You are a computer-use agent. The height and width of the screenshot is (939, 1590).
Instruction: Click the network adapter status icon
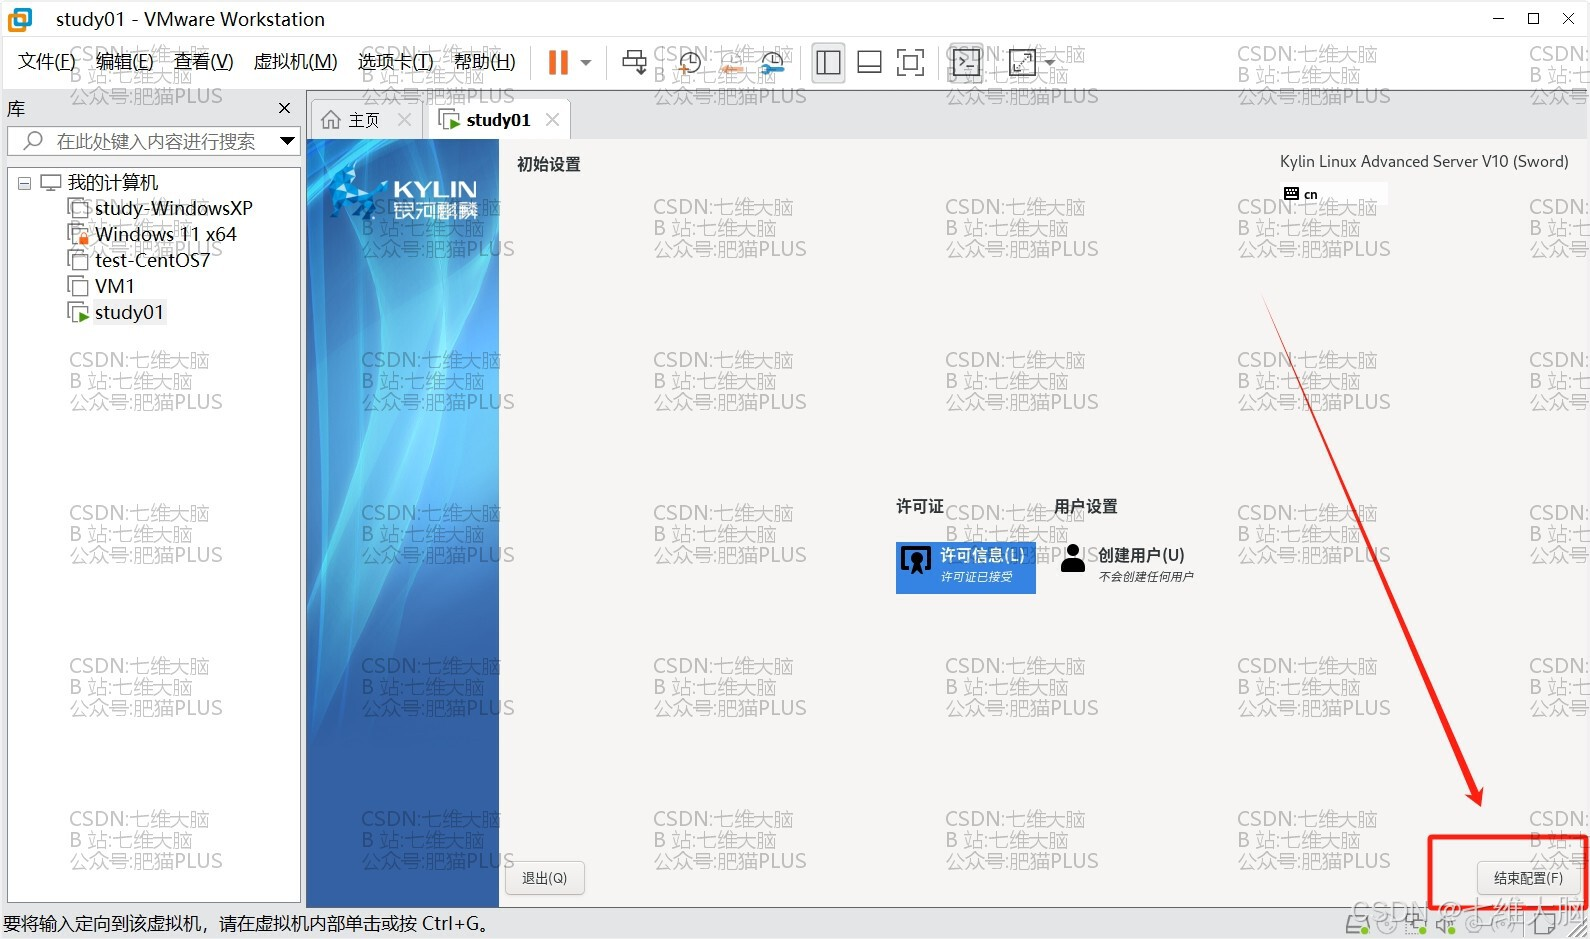pyautogui.click(x=1414, y=925)
